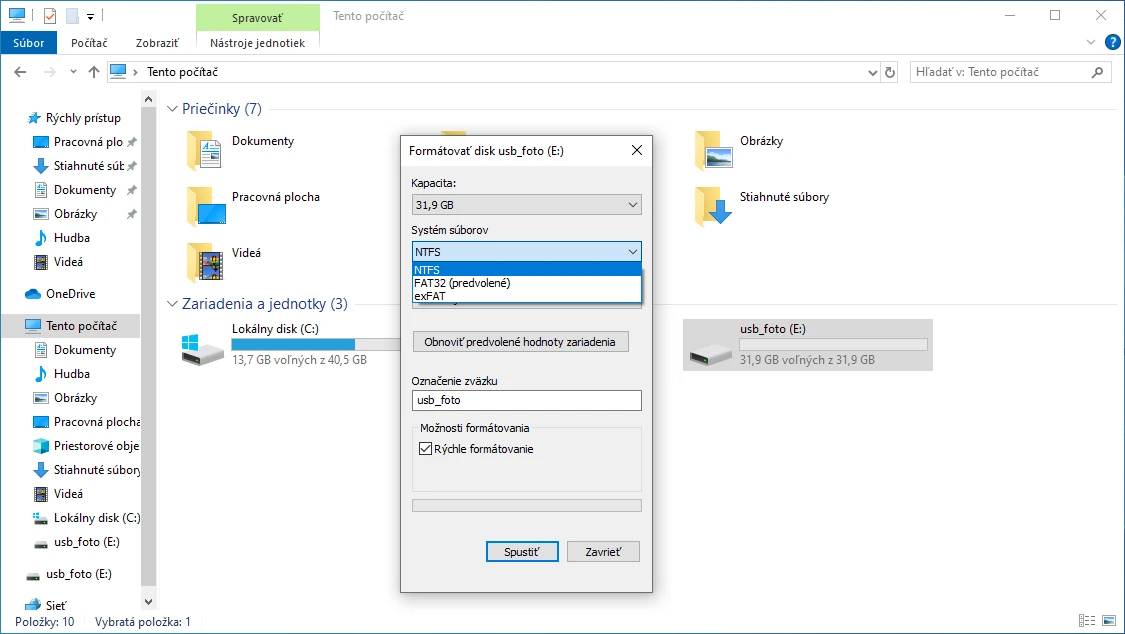
Task: Open recent locations dropdown arrow
Action: click(x=73, y=72)
